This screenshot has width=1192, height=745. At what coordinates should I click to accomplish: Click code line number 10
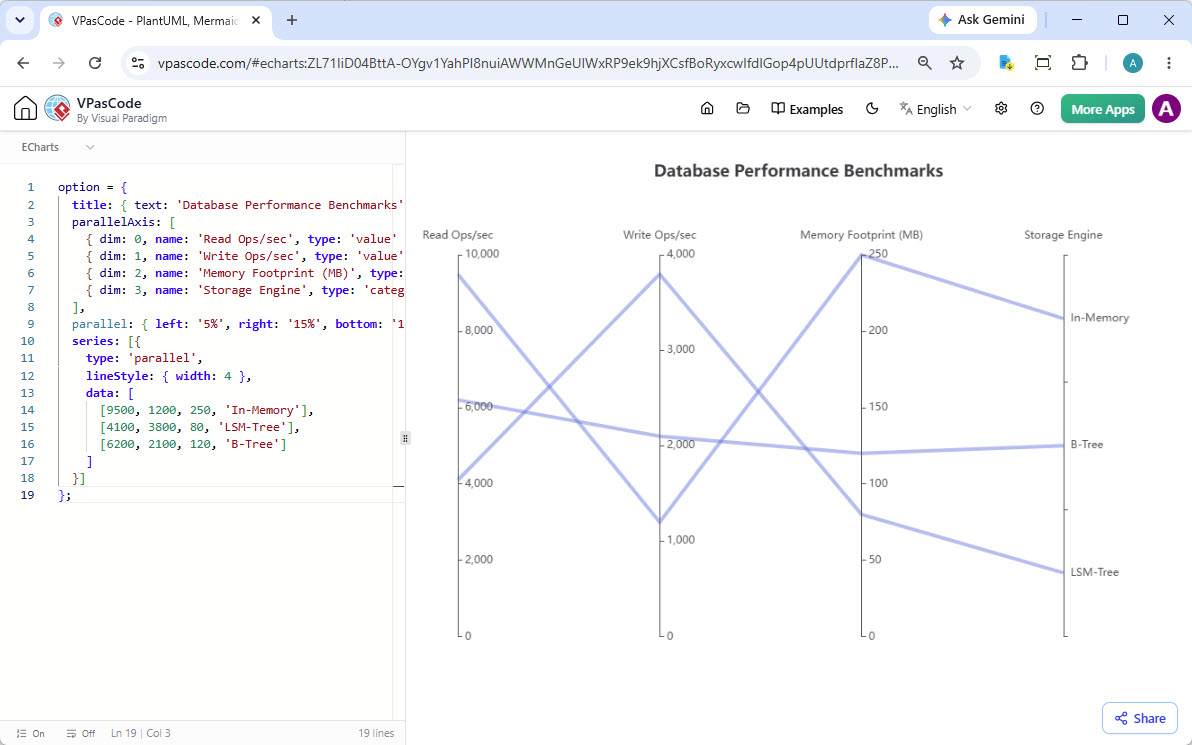point(27,341)
